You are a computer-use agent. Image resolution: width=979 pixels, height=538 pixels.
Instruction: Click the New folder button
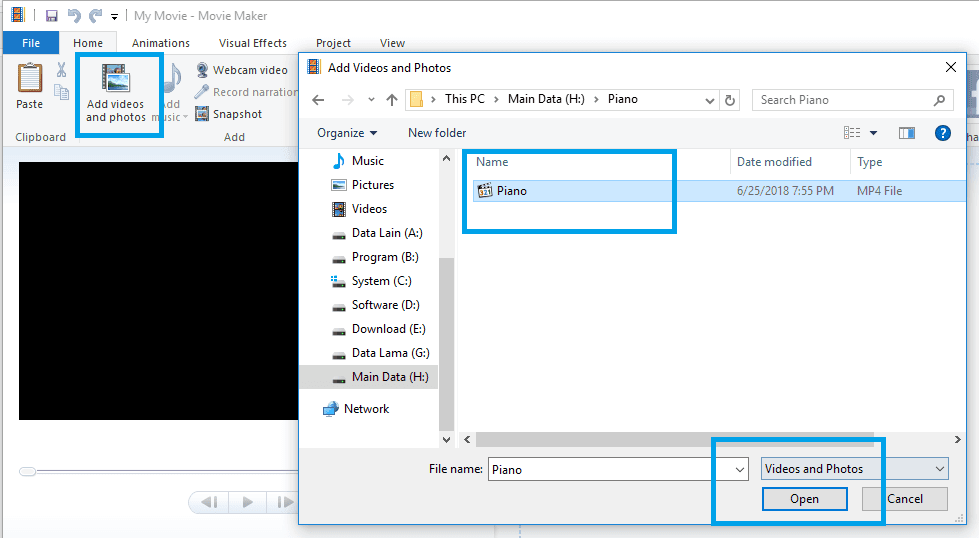tap(437, 133)
